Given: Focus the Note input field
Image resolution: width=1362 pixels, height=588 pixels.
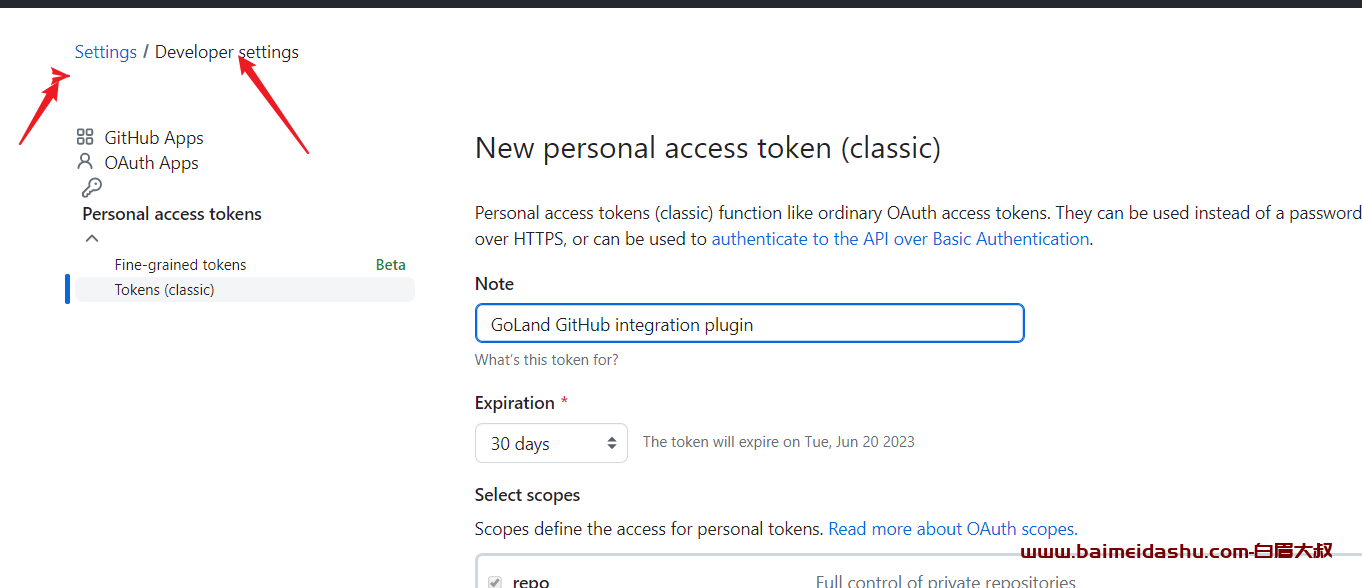Looking at the screenshot, I should [750, 324].
